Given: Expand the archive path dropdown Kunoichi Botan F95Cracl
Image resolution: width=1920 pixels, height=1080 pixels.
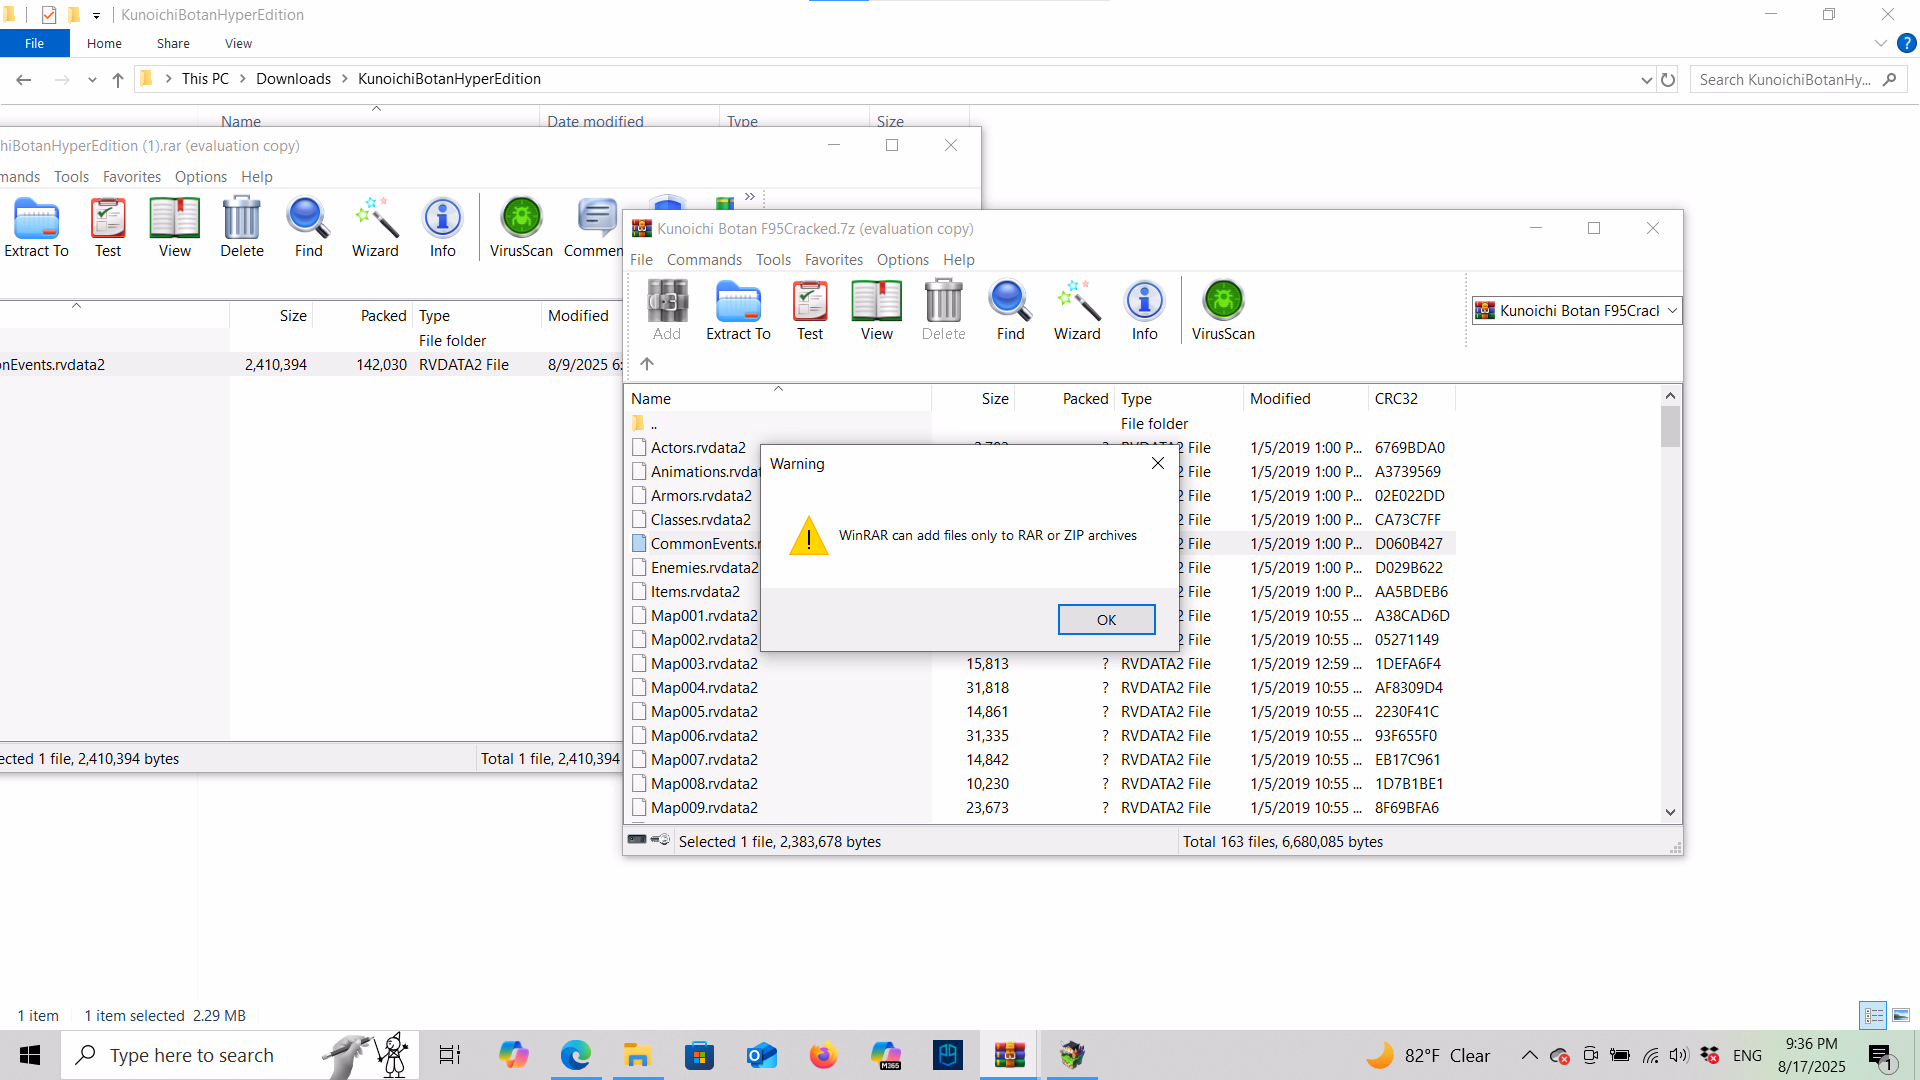Looking at the screenshot, I should point(1672,311).
